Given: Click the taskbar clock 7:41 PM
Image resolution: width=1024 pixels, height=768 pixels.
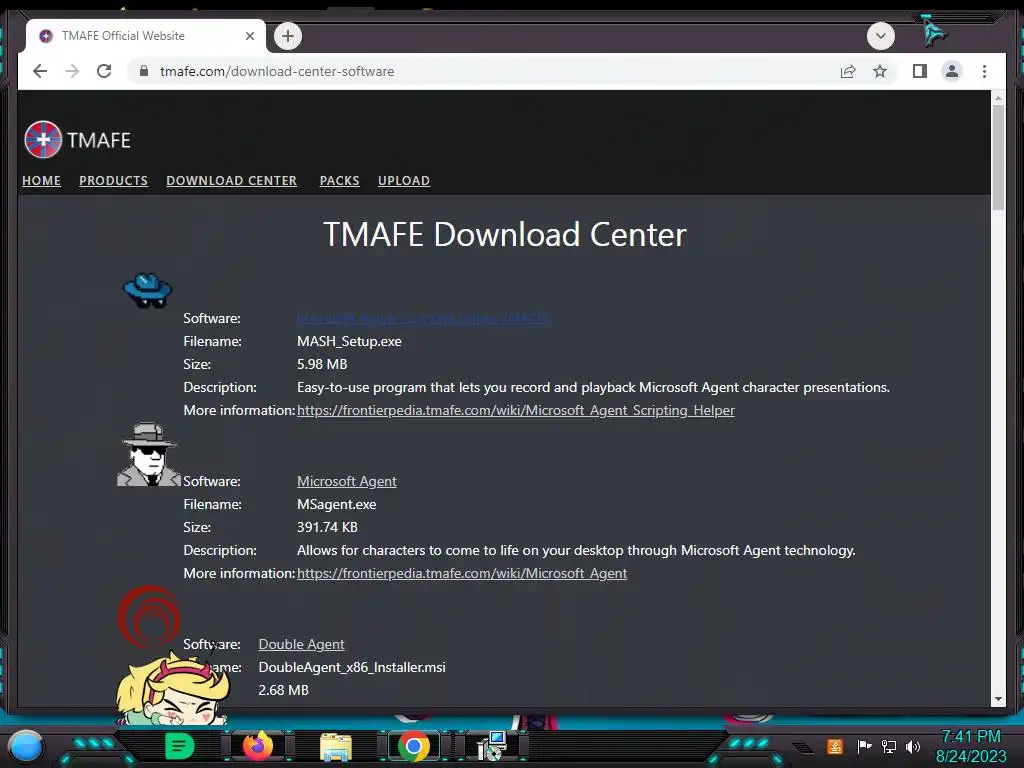Looking at the screenshot, I should (x=971, y=737).
